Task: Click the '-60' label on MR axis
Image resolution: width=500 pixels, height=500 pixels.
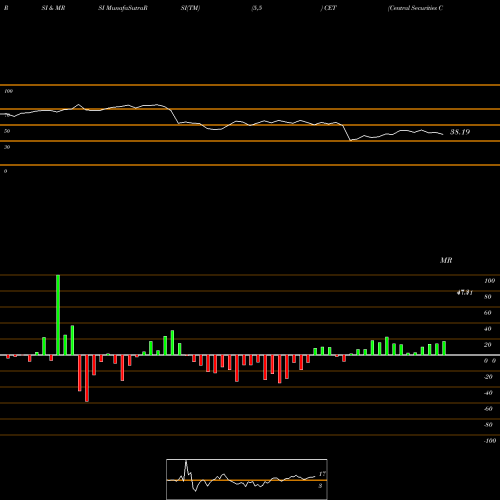Action: coord(488,409)
